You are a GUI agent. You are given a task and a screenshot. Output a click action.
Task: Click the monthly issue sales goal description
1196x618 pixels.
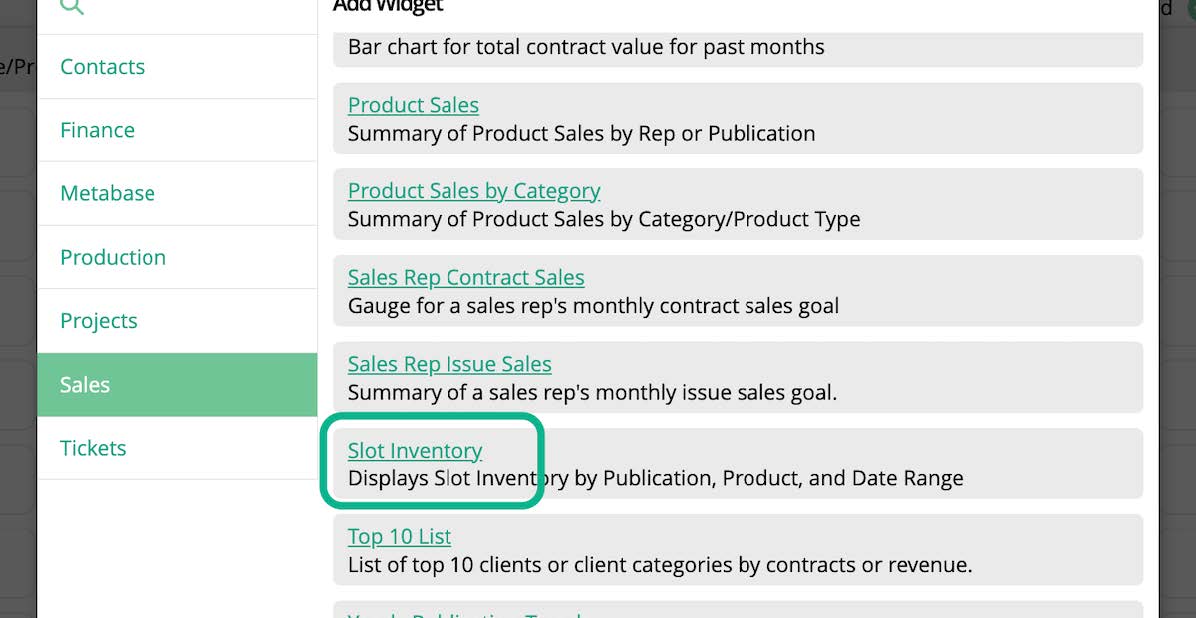point(592,392)
